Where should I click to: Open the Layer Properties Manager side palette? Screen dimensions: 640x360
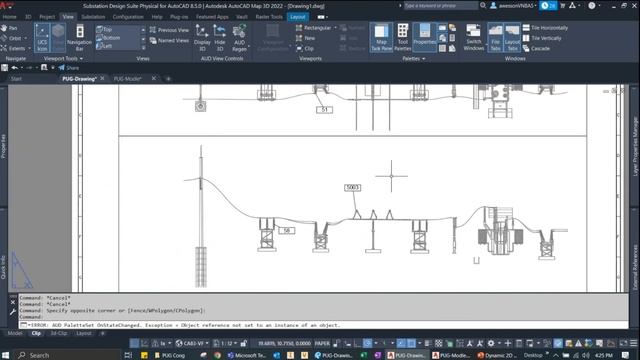point(635,146)
